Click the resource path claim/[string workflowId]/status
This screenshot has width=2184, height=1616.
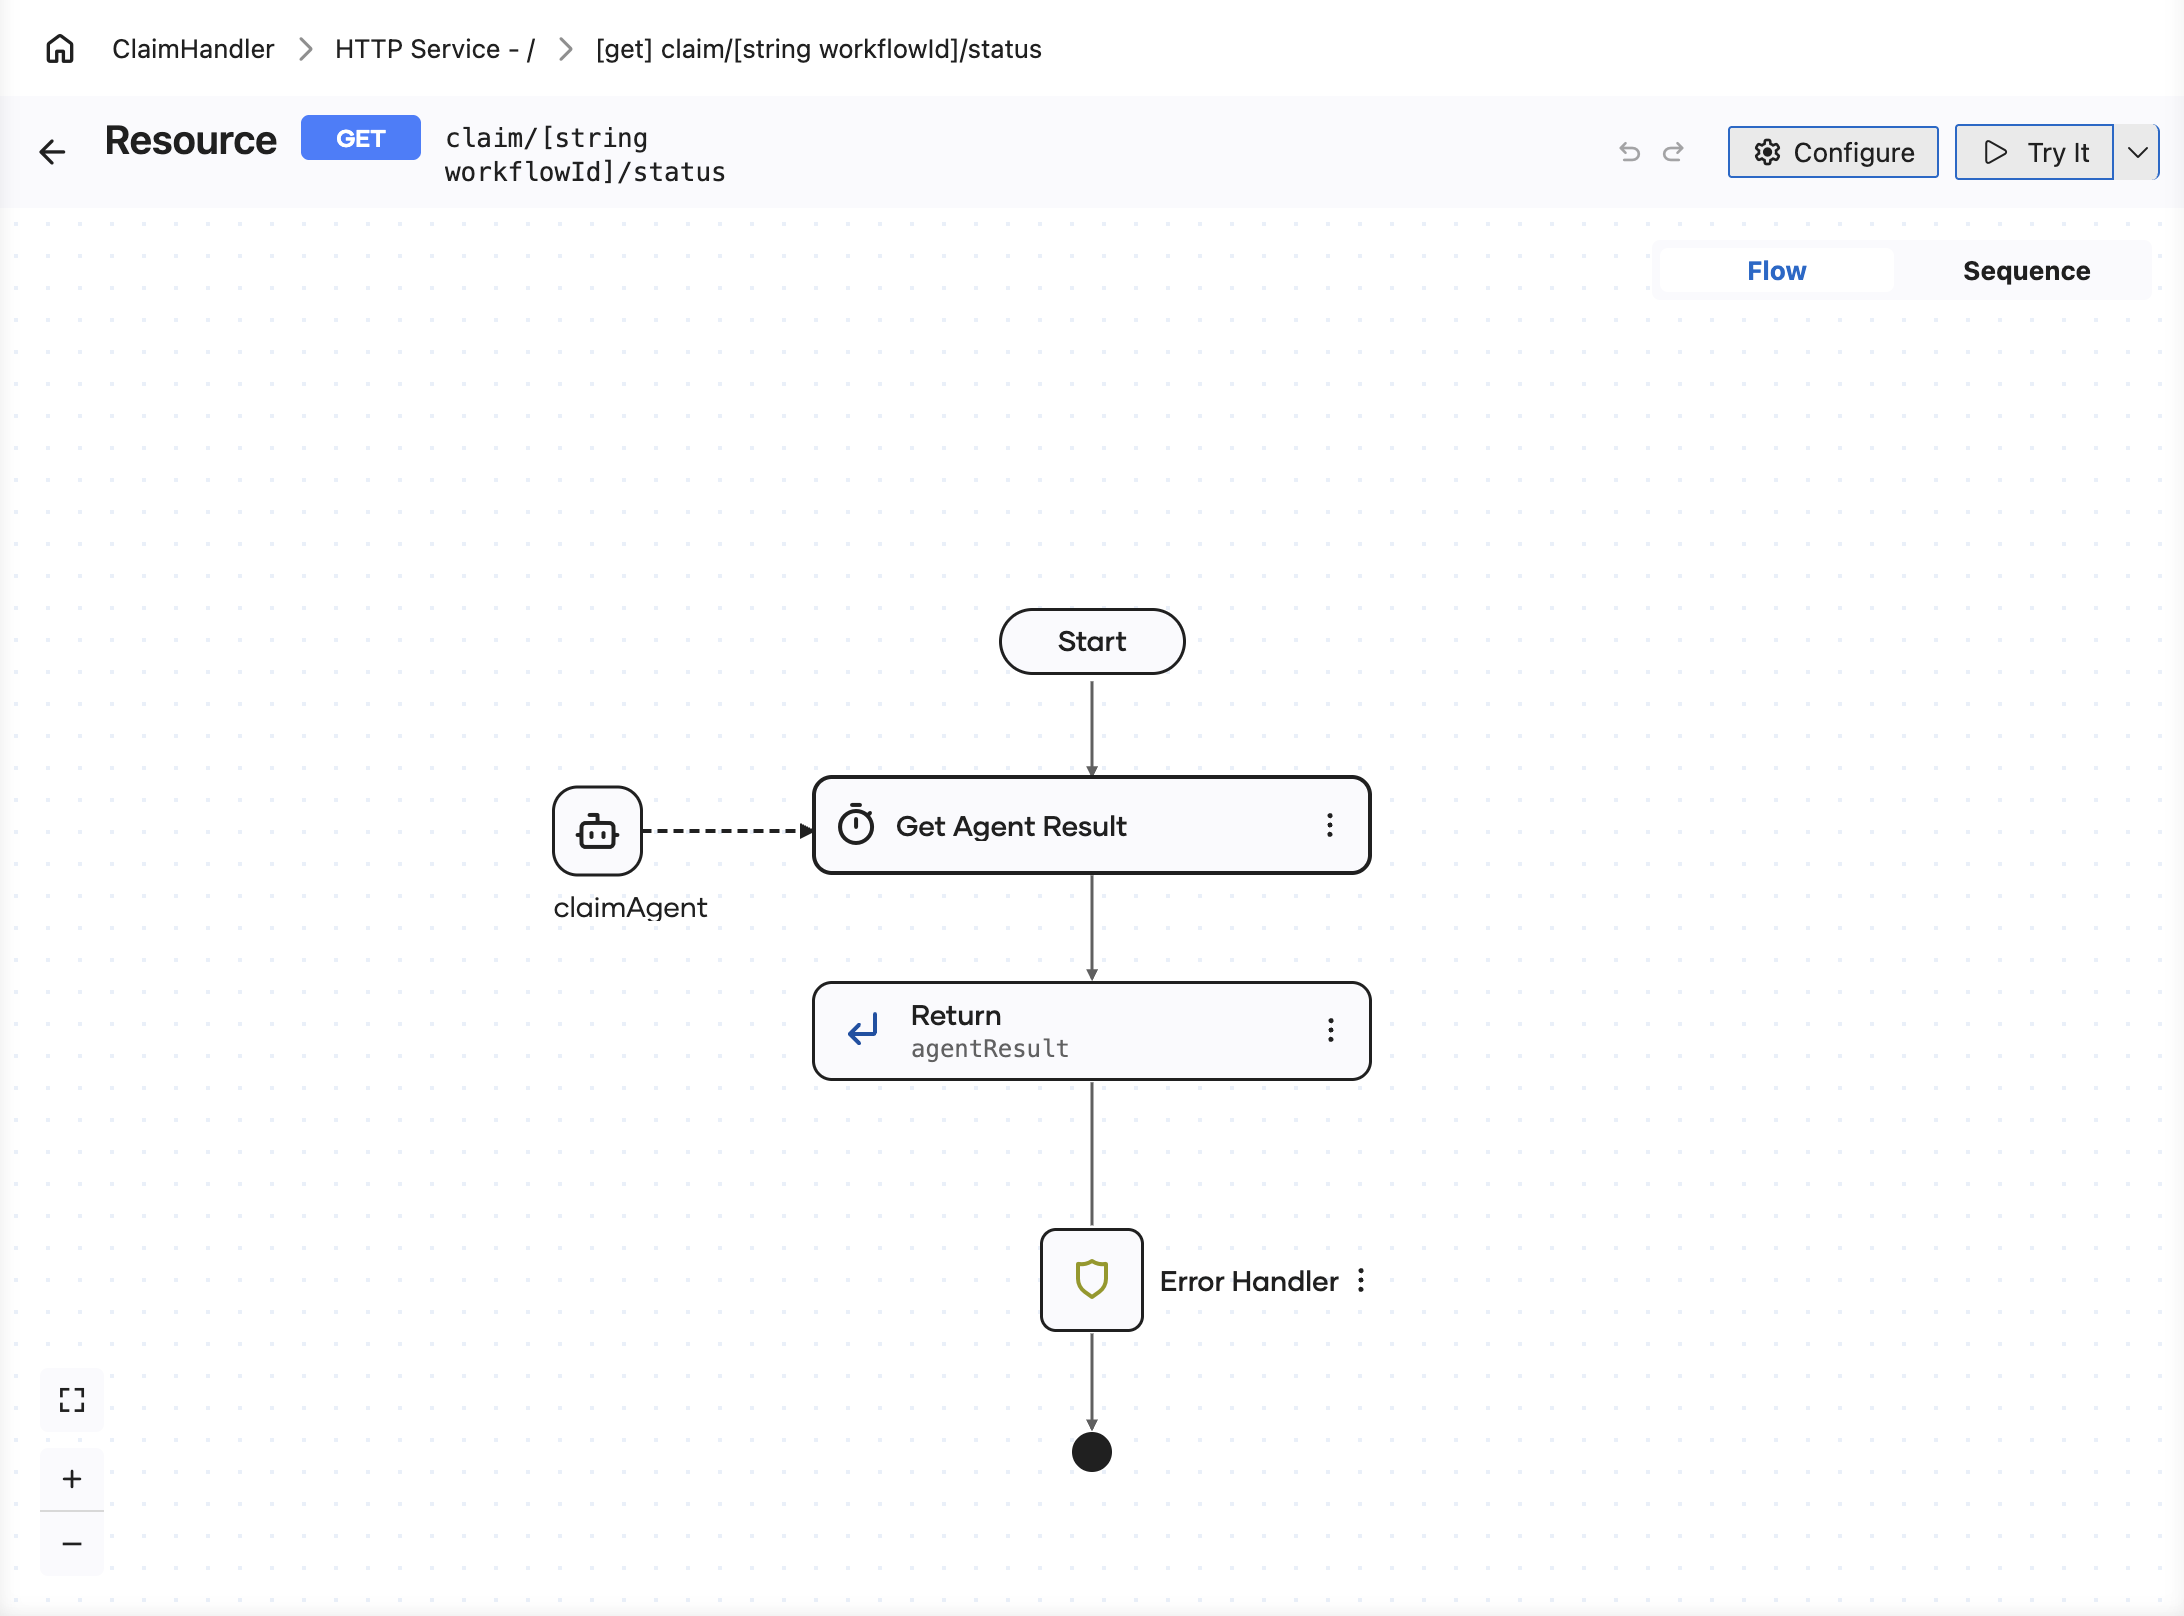(585, 155)
